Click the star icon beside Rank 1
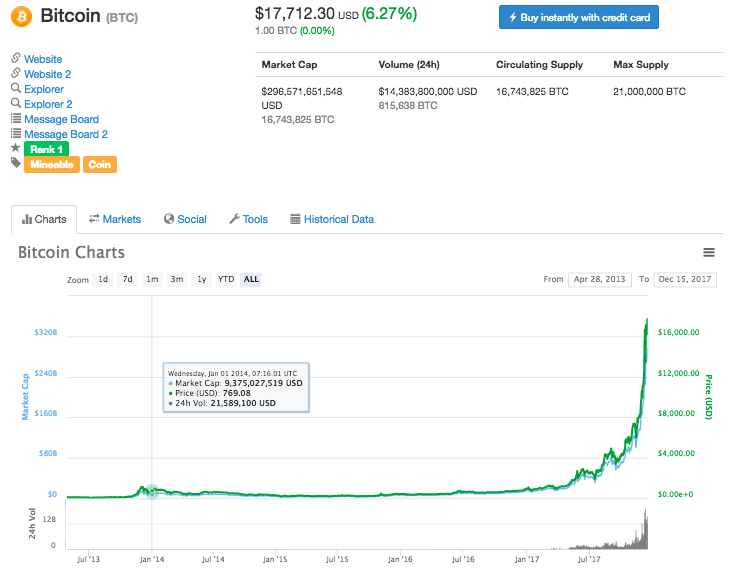 click(x=15, y=148)
